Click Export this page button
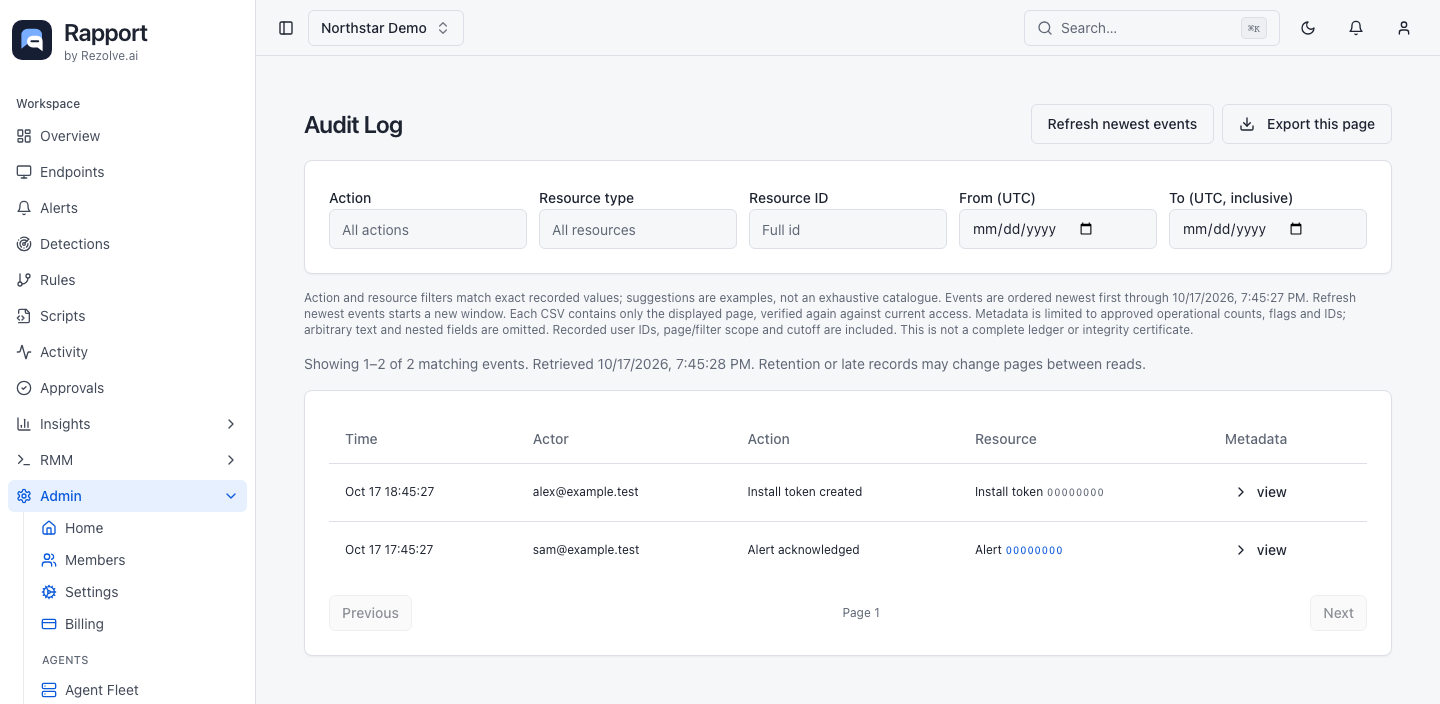Viewport: 1440px width, 704px height. (x=1307, y=124)
